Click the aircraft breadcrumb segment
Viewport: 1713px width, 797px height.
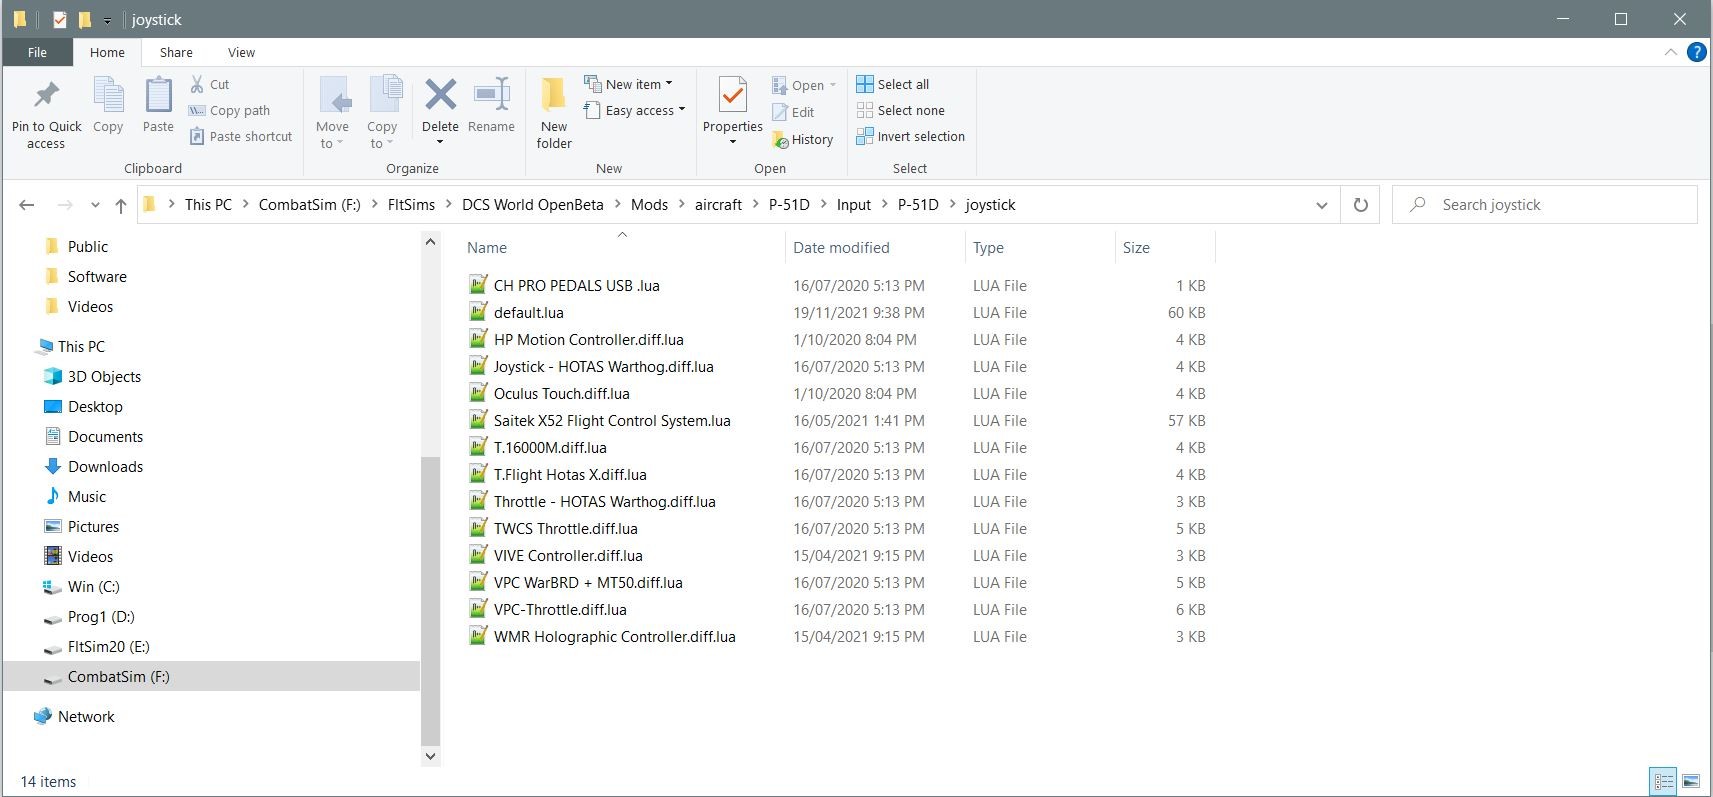click(x=718, y=205)
